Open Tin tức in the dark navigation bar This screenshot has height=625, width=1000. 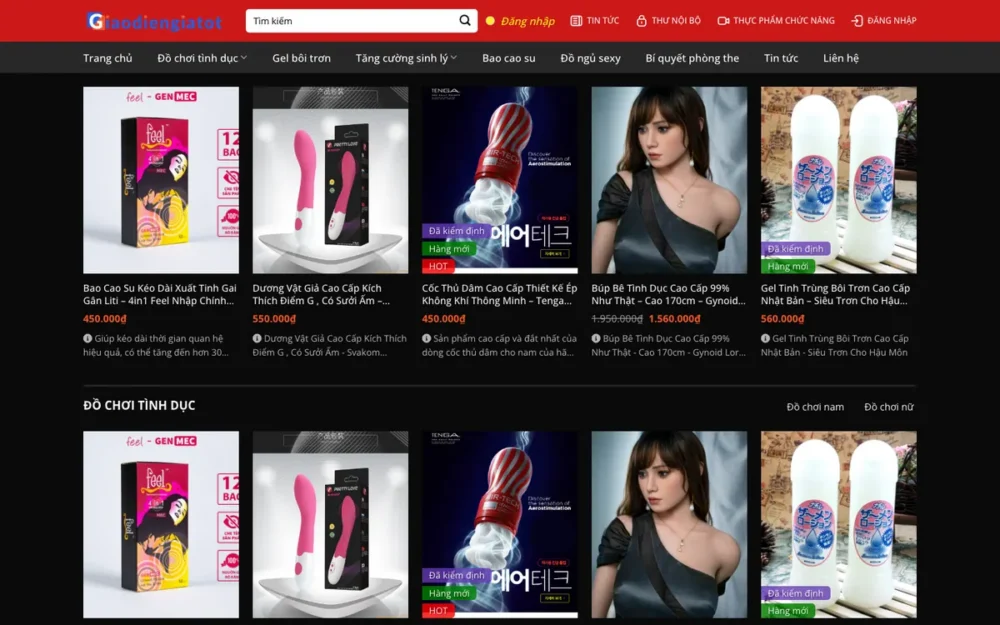[x=781, y=58]
